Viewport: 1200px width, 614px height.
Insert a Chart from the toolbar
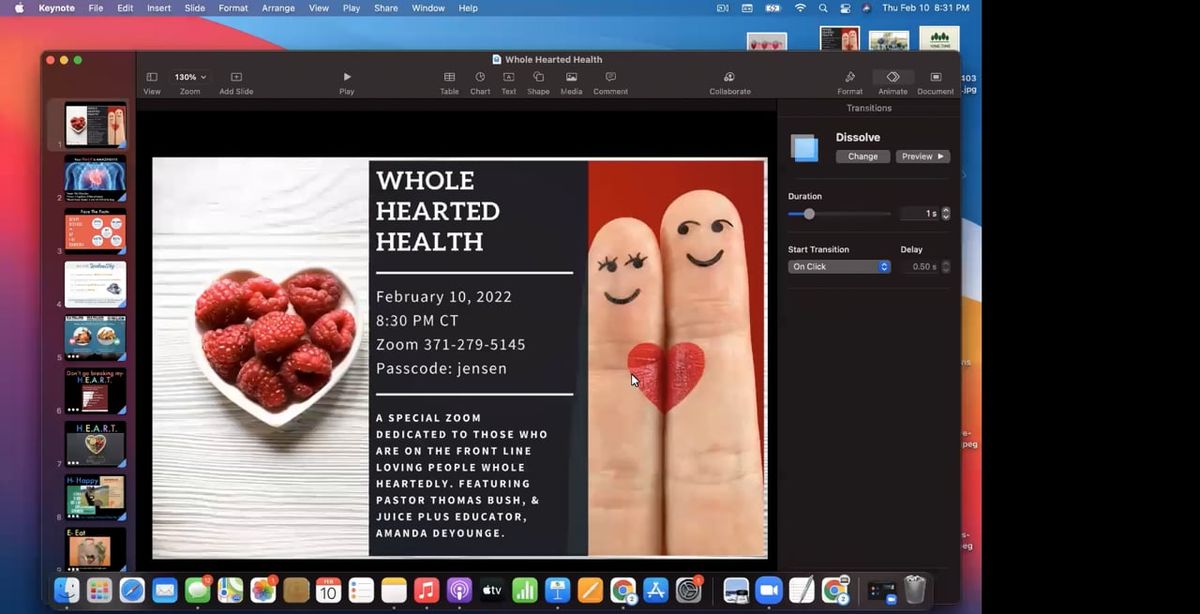point(480,83)
